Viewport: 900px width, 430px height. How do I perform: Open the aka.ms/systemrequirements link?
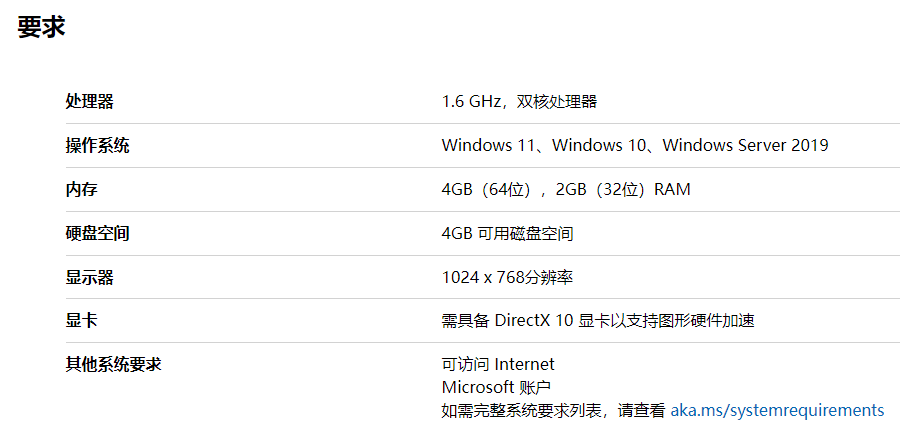pos(777,410)
